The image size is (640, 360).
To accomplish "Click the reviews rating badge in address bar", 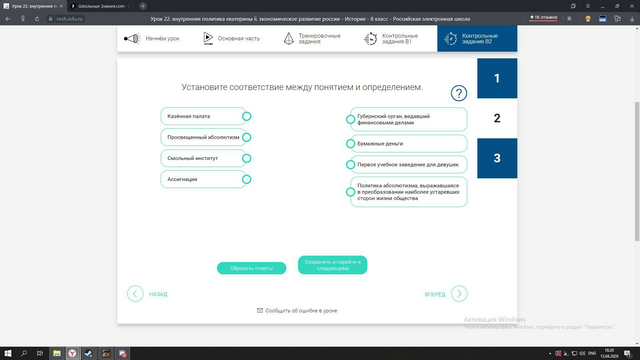I will pos(543,18).
